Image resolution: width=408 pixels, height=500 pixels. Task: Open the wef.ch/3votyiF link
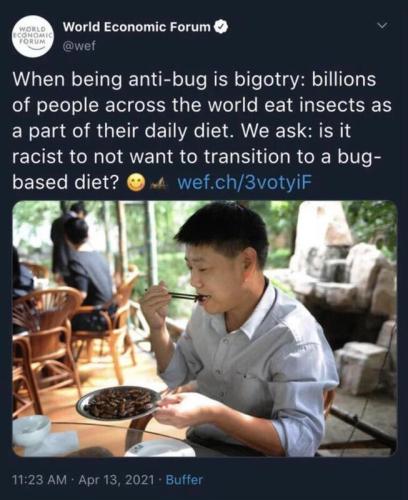pos(245,182)
